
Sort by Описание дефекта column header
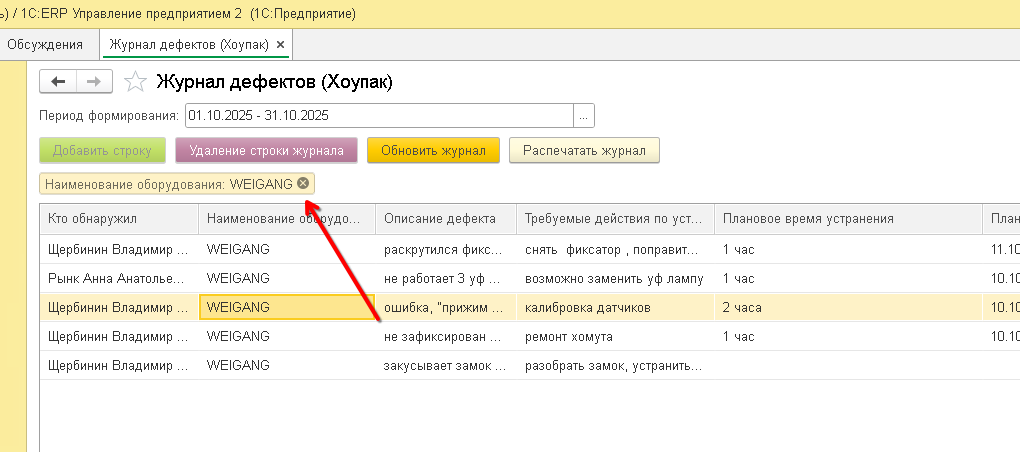[x=445, y=219]
